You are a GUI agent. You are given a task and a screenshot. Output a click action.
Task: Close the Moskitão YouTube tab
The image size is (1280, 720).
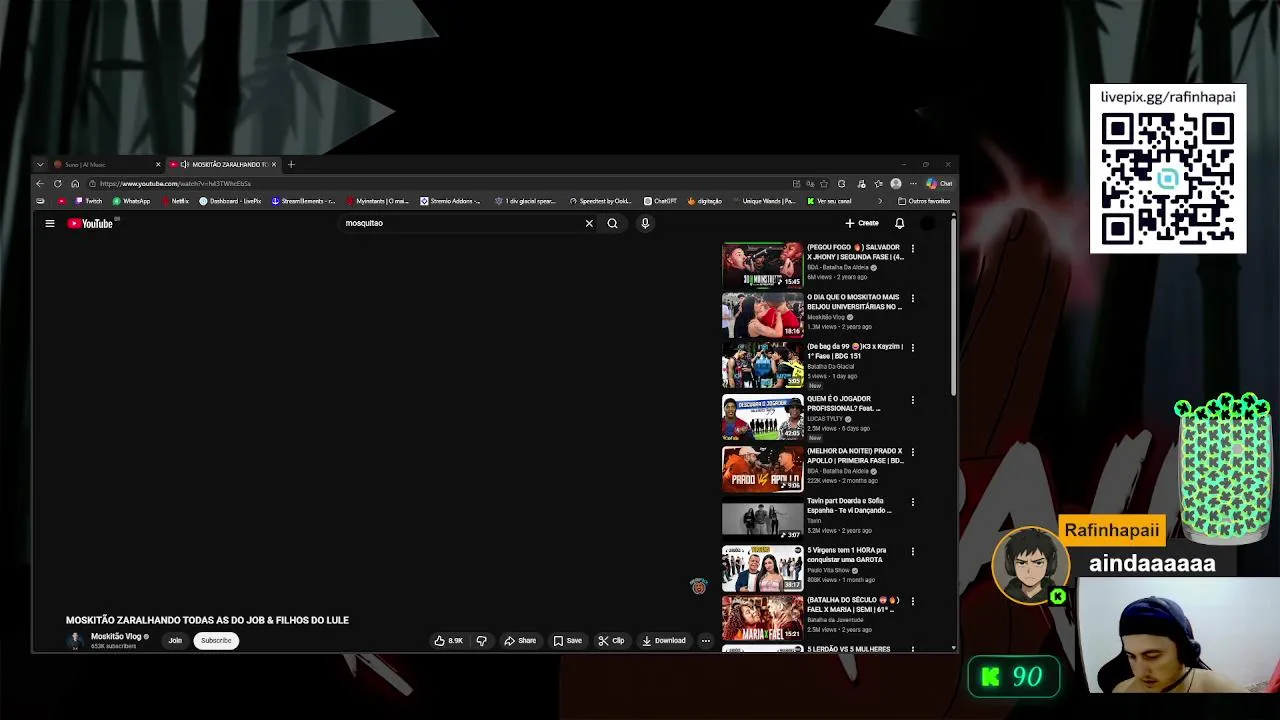[274, 165]
